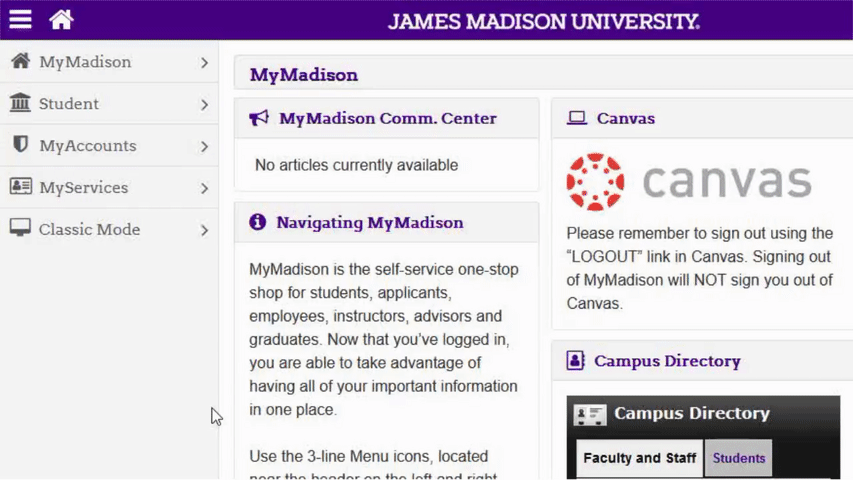
Task: Expand the MyServices chevron arrow
Action: [x=205, y=188]
